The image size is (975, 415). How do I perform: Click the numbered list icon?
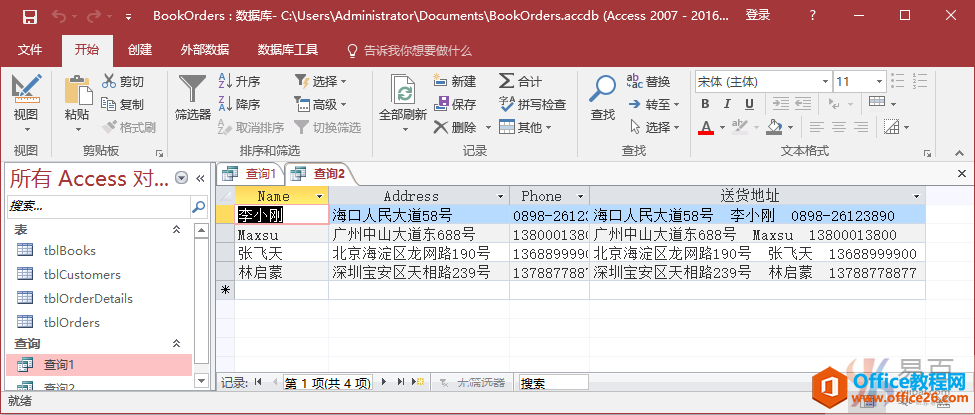(x=920, y=81)
